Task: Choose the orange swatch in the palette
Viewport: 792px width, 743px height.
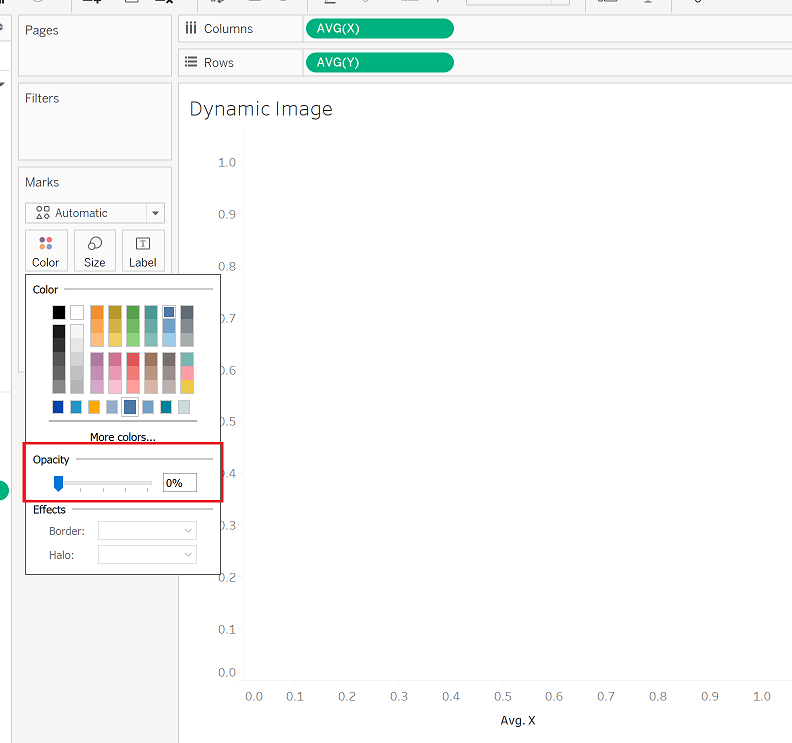Action: click(x=97, y=312)
